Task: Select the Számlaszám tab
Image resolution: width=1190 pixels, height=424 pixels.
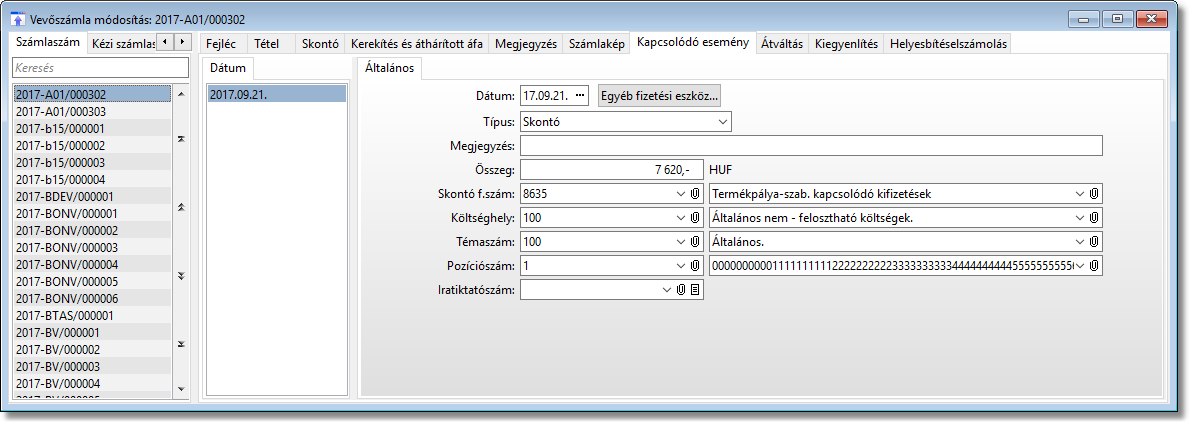Action: [x=47, y=42]
